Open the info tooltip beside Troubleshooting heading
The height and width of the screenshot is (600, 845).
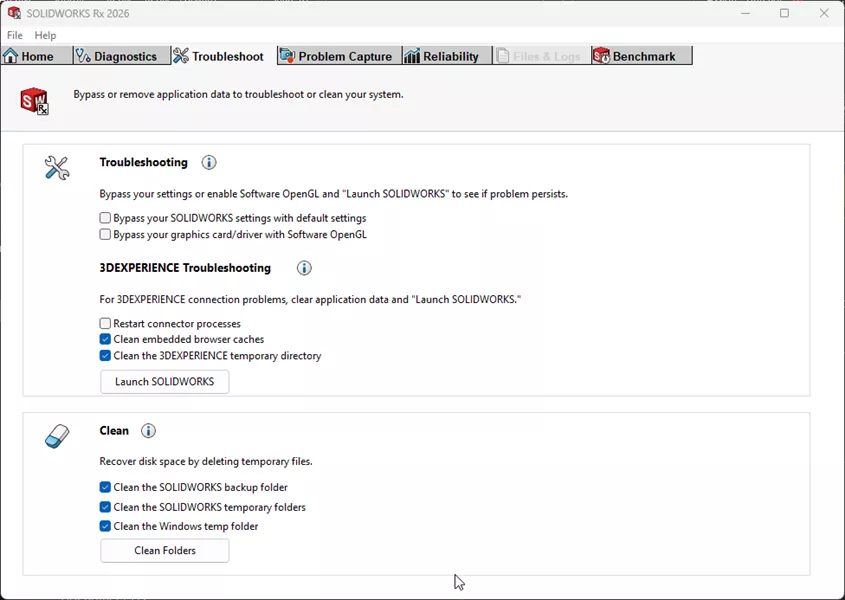(209, 162)
